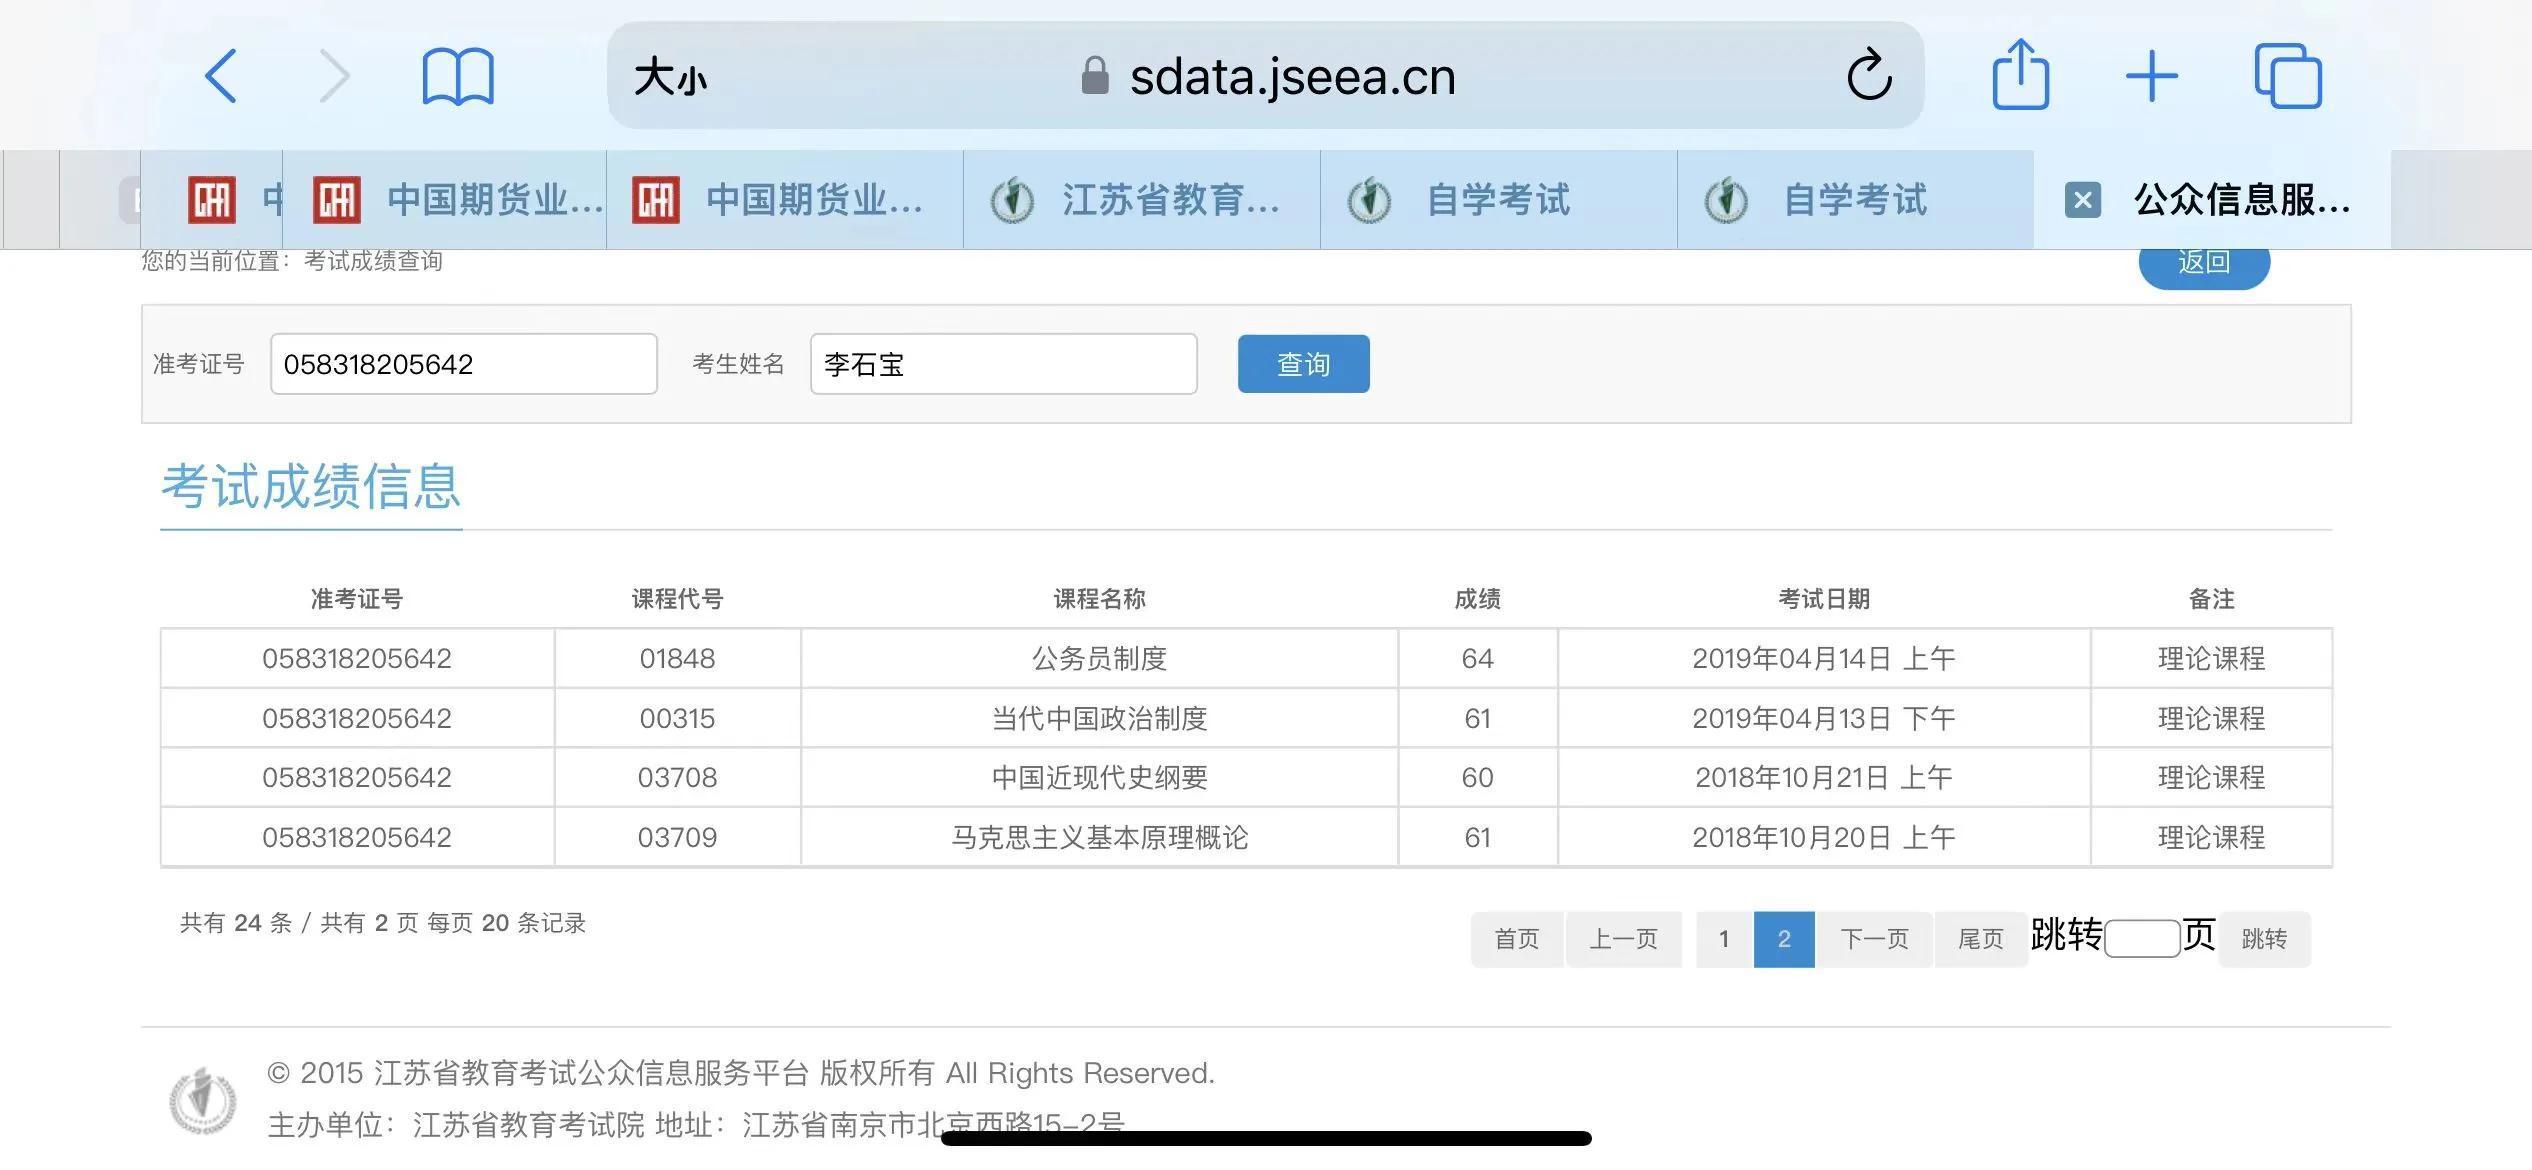Go to 上一页 previous page
Image resolution: width=2532 pixels, height=1170 pixels.
click(1624, 939)
